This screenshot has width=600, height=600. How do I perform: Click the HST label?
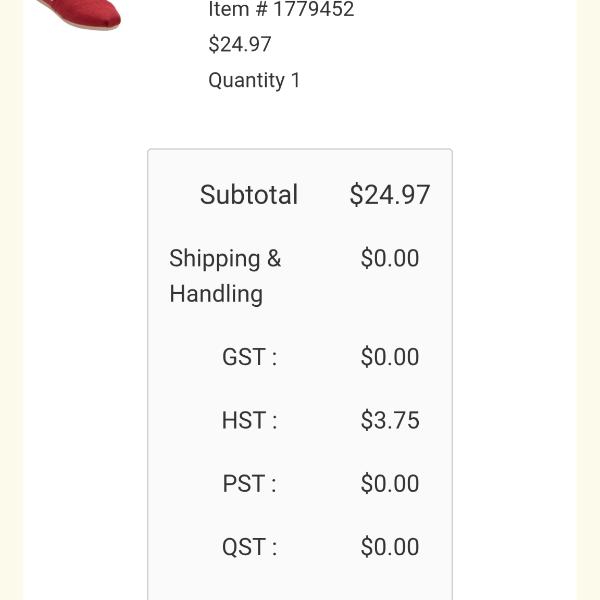[249, 420]
